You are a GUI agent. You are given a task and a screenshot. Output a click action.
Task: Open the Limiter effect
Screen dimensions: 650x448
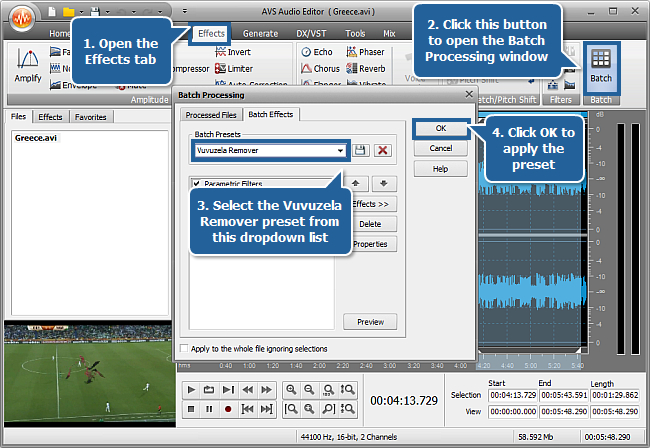(234, 69)
